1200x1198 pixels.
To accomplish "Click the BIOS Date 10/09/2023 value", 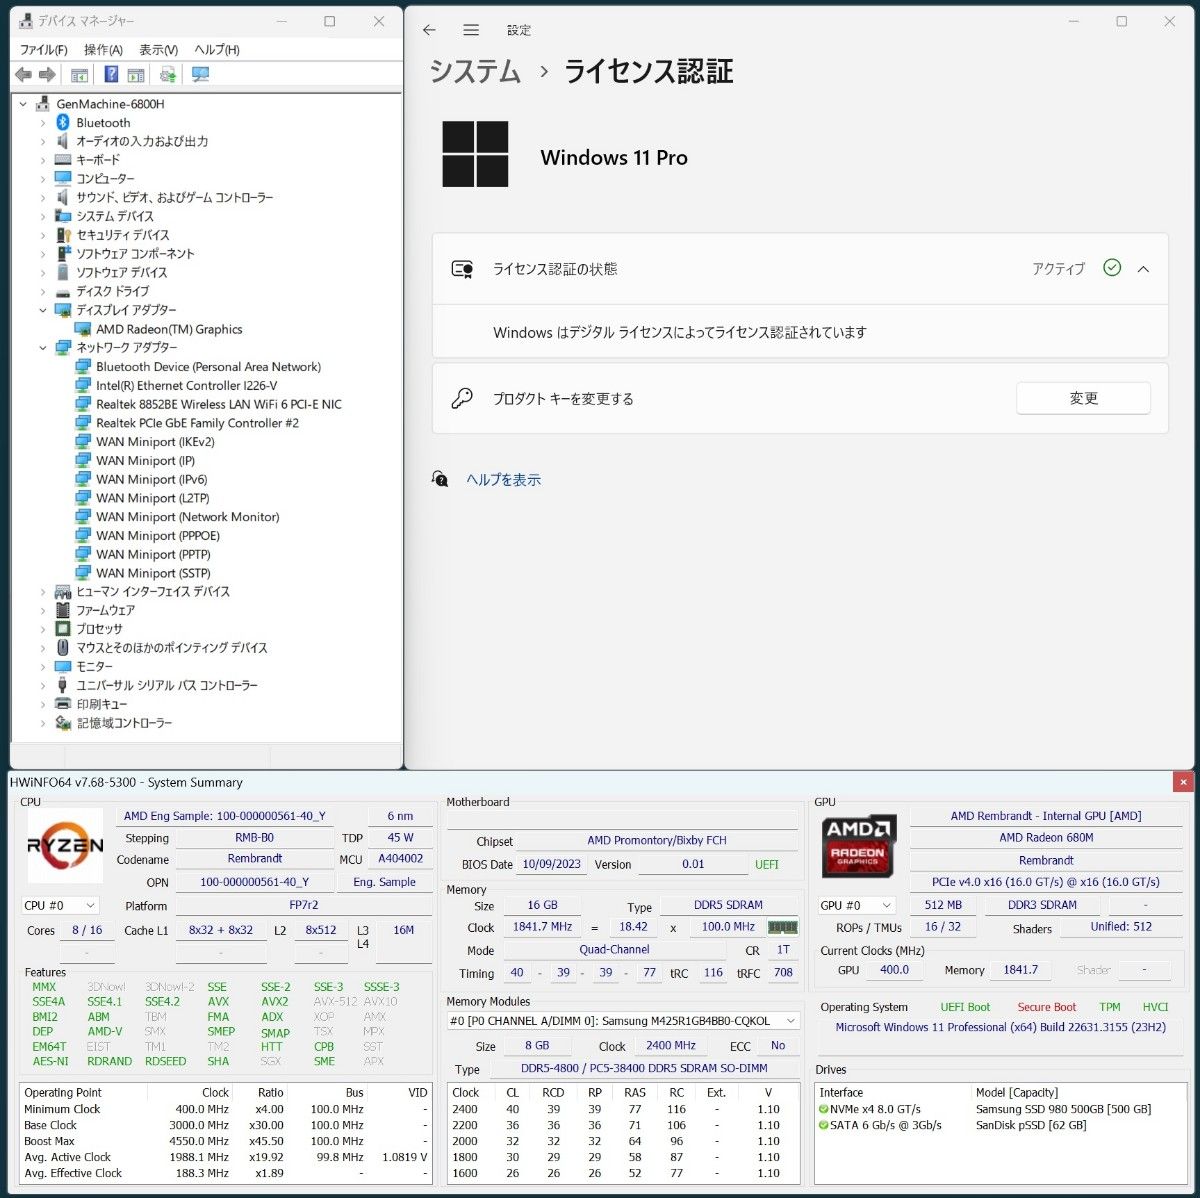I will point(551,864).
